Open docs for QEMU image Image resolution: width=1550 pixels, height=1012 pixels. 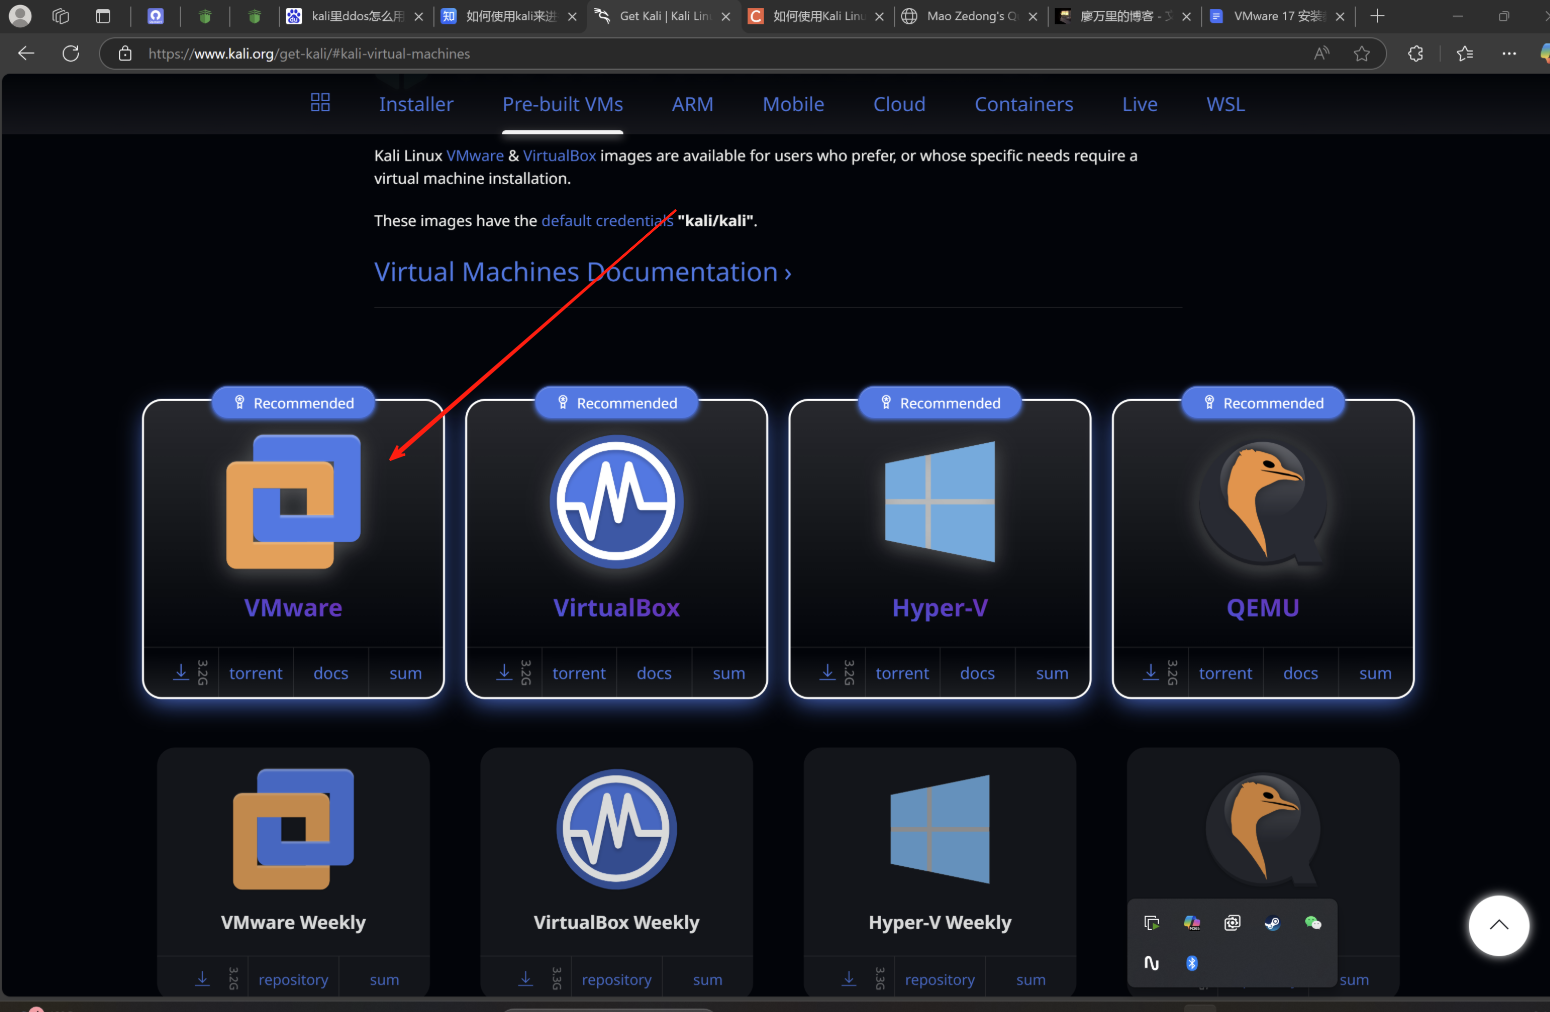pyautogui.click(x=1301, y=674)
